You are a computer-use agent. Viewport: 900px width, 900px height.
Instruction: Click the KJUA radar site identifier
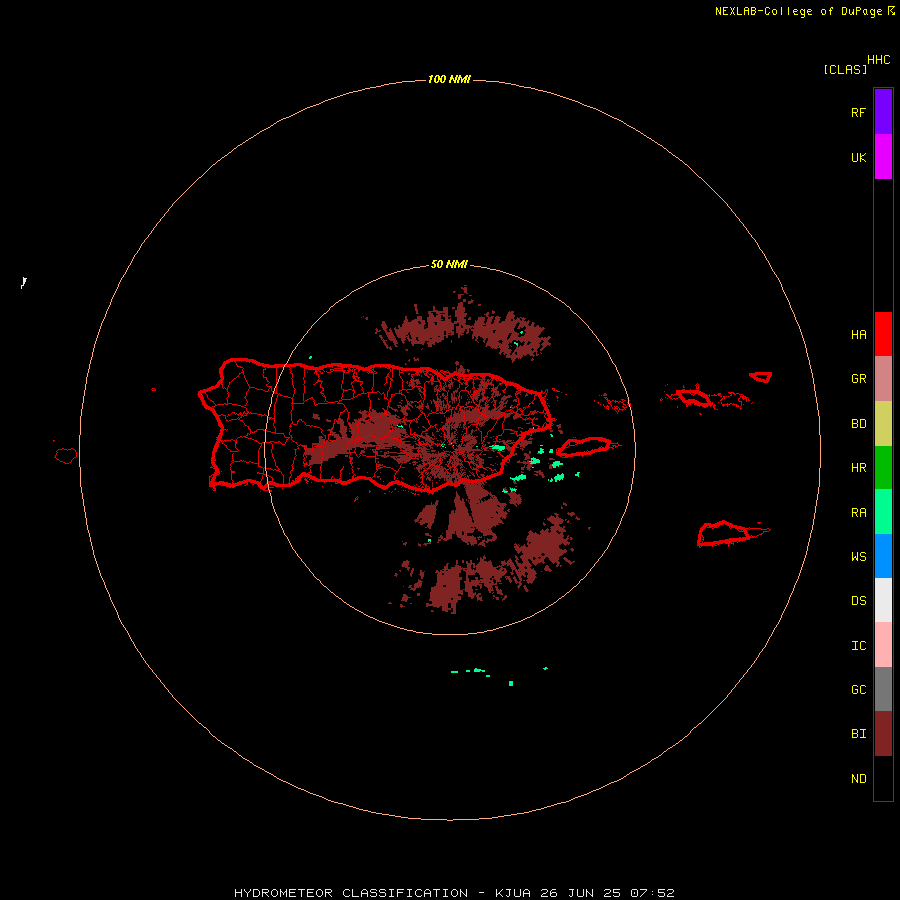(513, 893)
